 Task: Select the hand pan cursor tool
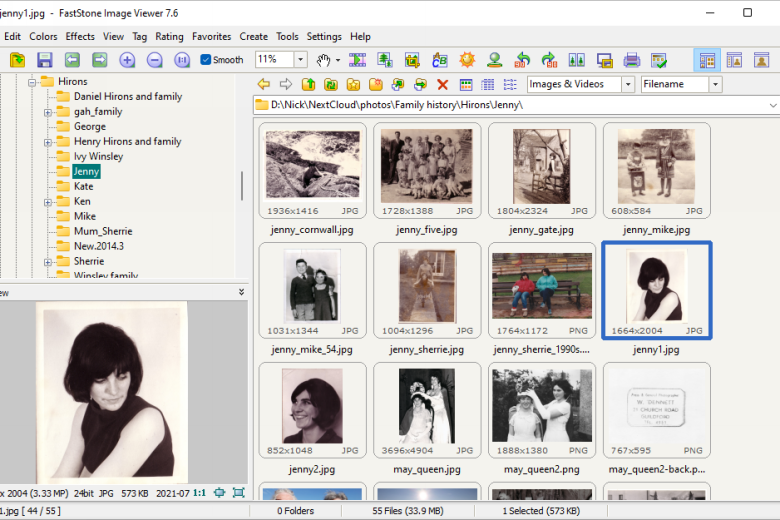[x=323, y=60]
